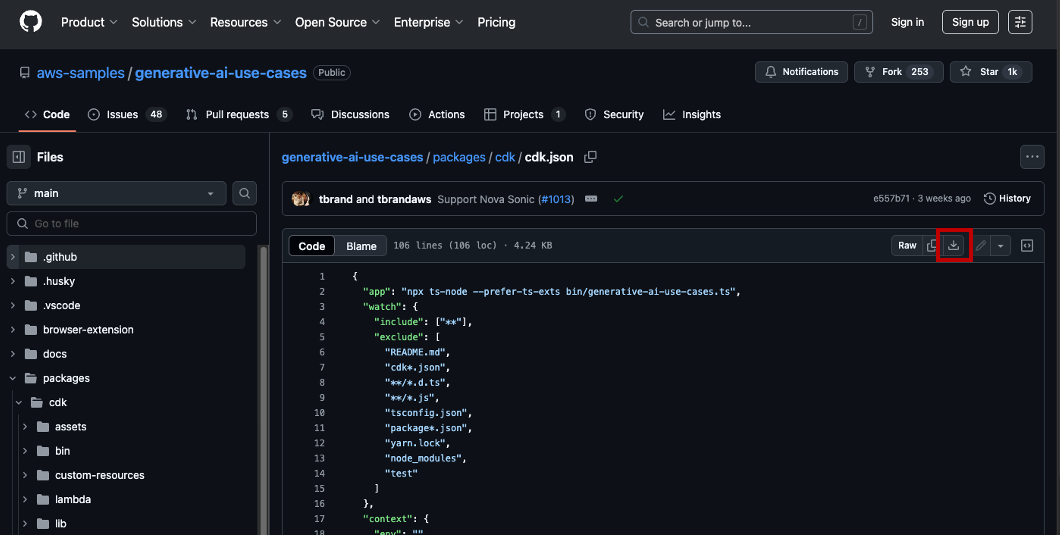Select line number 10
Image resolution: width=1060 pixels, height=535 pixels.
319,413
